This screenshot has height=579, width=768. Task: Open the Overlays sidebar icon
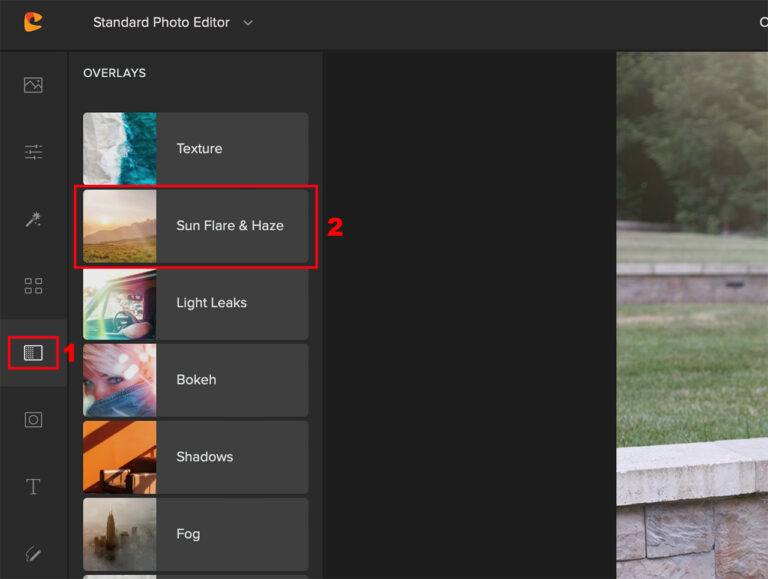[33, 353]
